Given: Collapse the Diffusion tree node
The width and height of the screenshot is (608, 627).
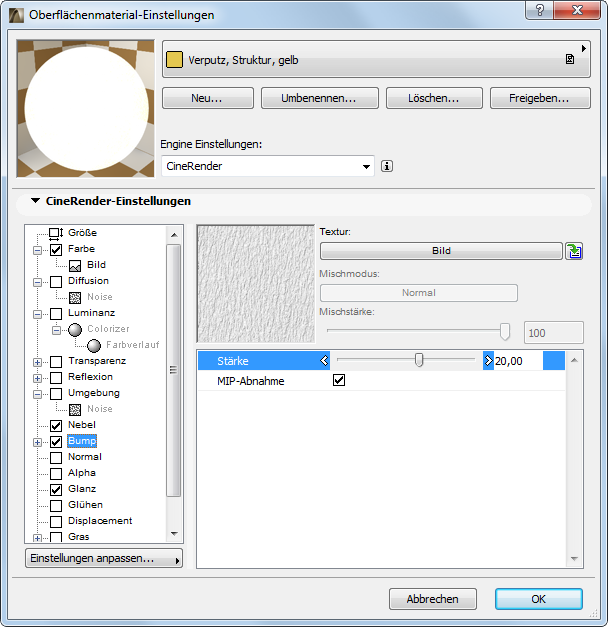Looking at the screenshot, I should 37,282.
